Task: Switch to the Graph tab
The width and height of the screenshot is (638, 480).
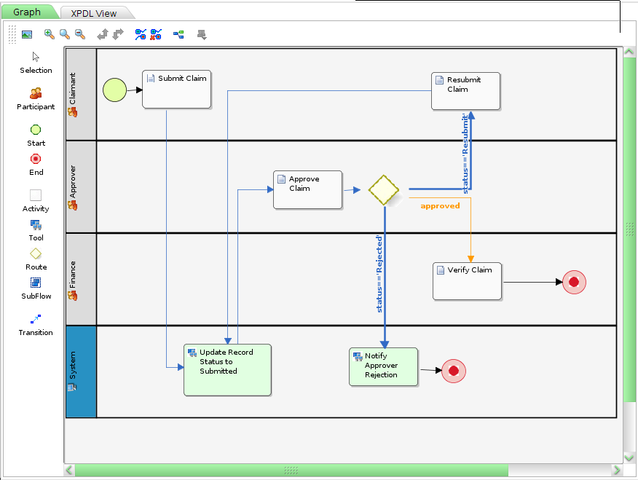Action: click(27, 12)
